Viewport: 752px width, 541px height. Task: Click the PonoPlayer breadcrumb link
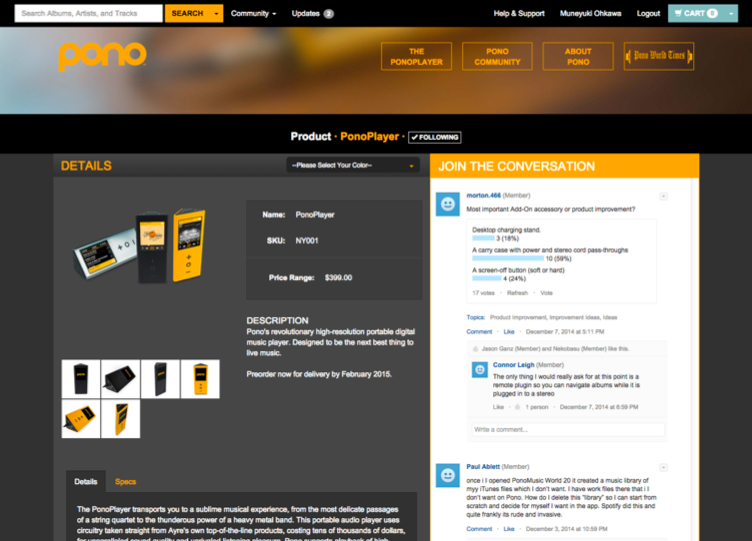(369, 137)
